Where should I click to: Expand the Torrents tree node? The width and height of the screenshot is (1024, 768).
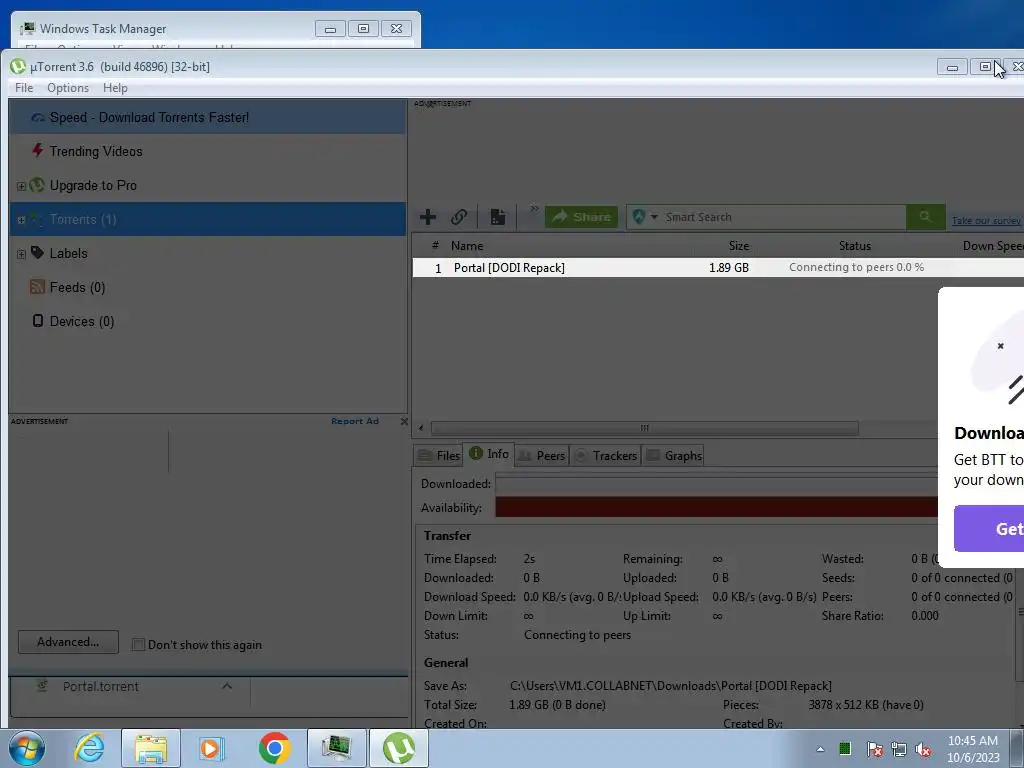tap(21, 220)
